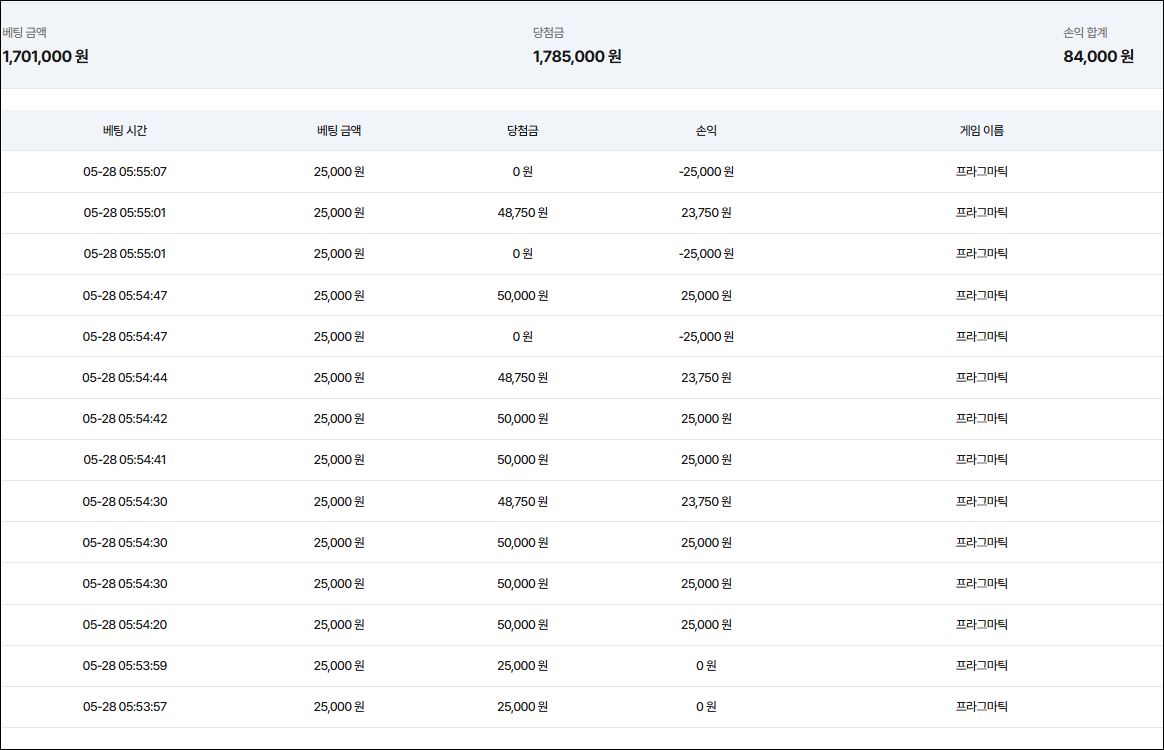This screenshot has height=750, width=1164.
Task: Click 25,000 원 bet in the 05:54:44 row
Action: [339, 377]
